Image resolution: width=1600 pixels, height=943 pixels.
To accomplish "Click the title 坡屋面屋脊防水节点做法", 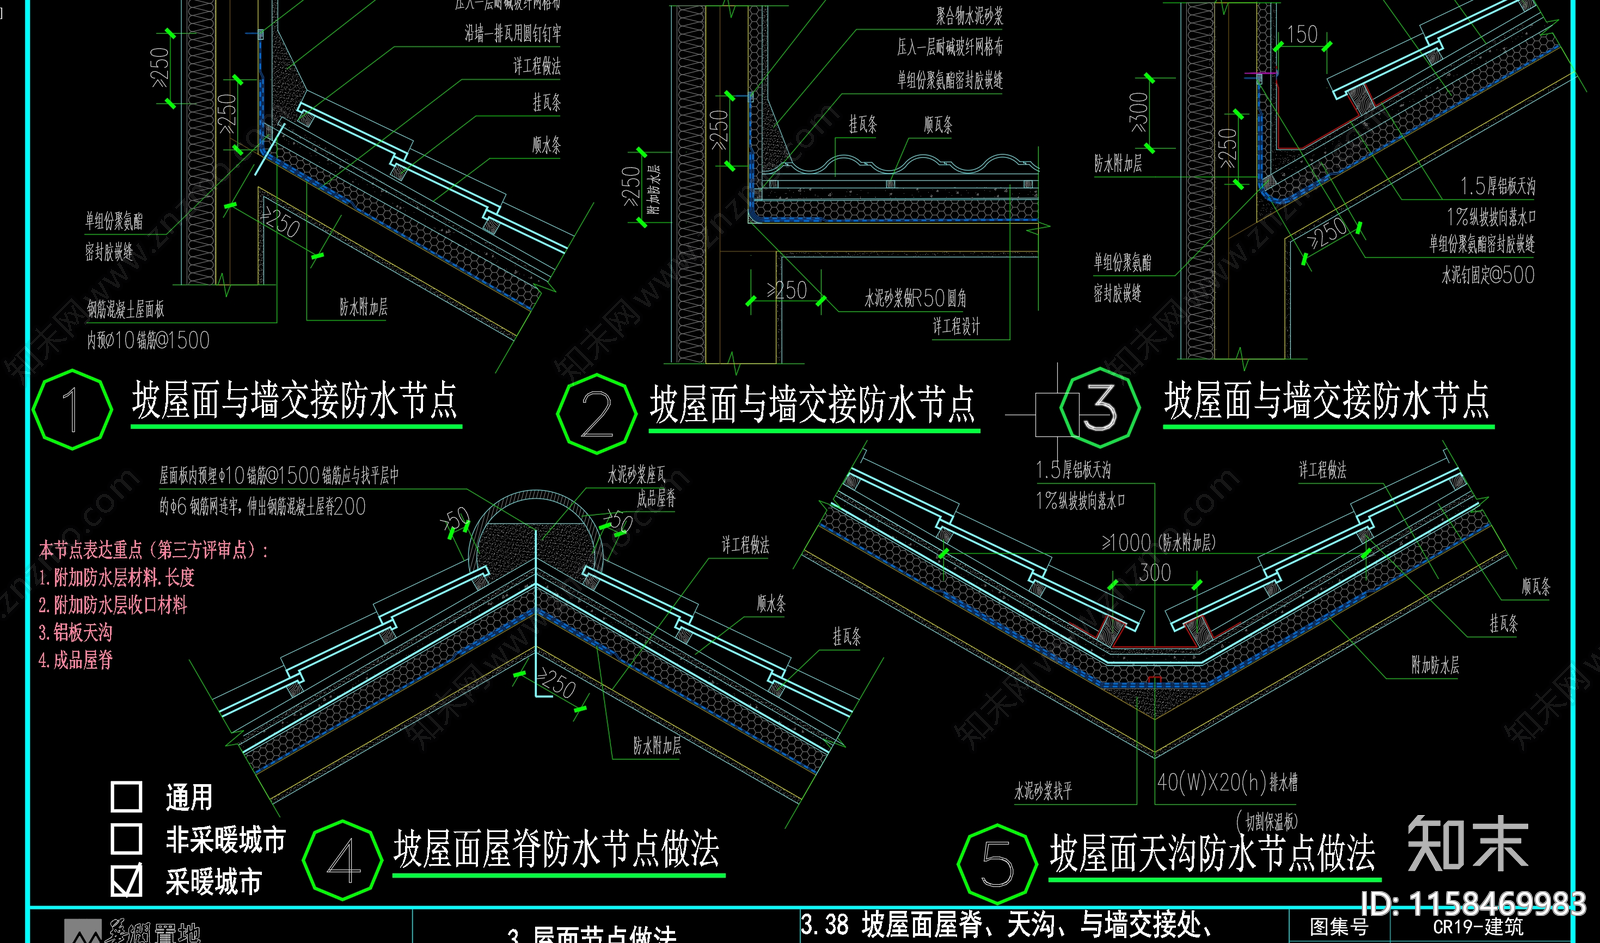I will [557, 850].
